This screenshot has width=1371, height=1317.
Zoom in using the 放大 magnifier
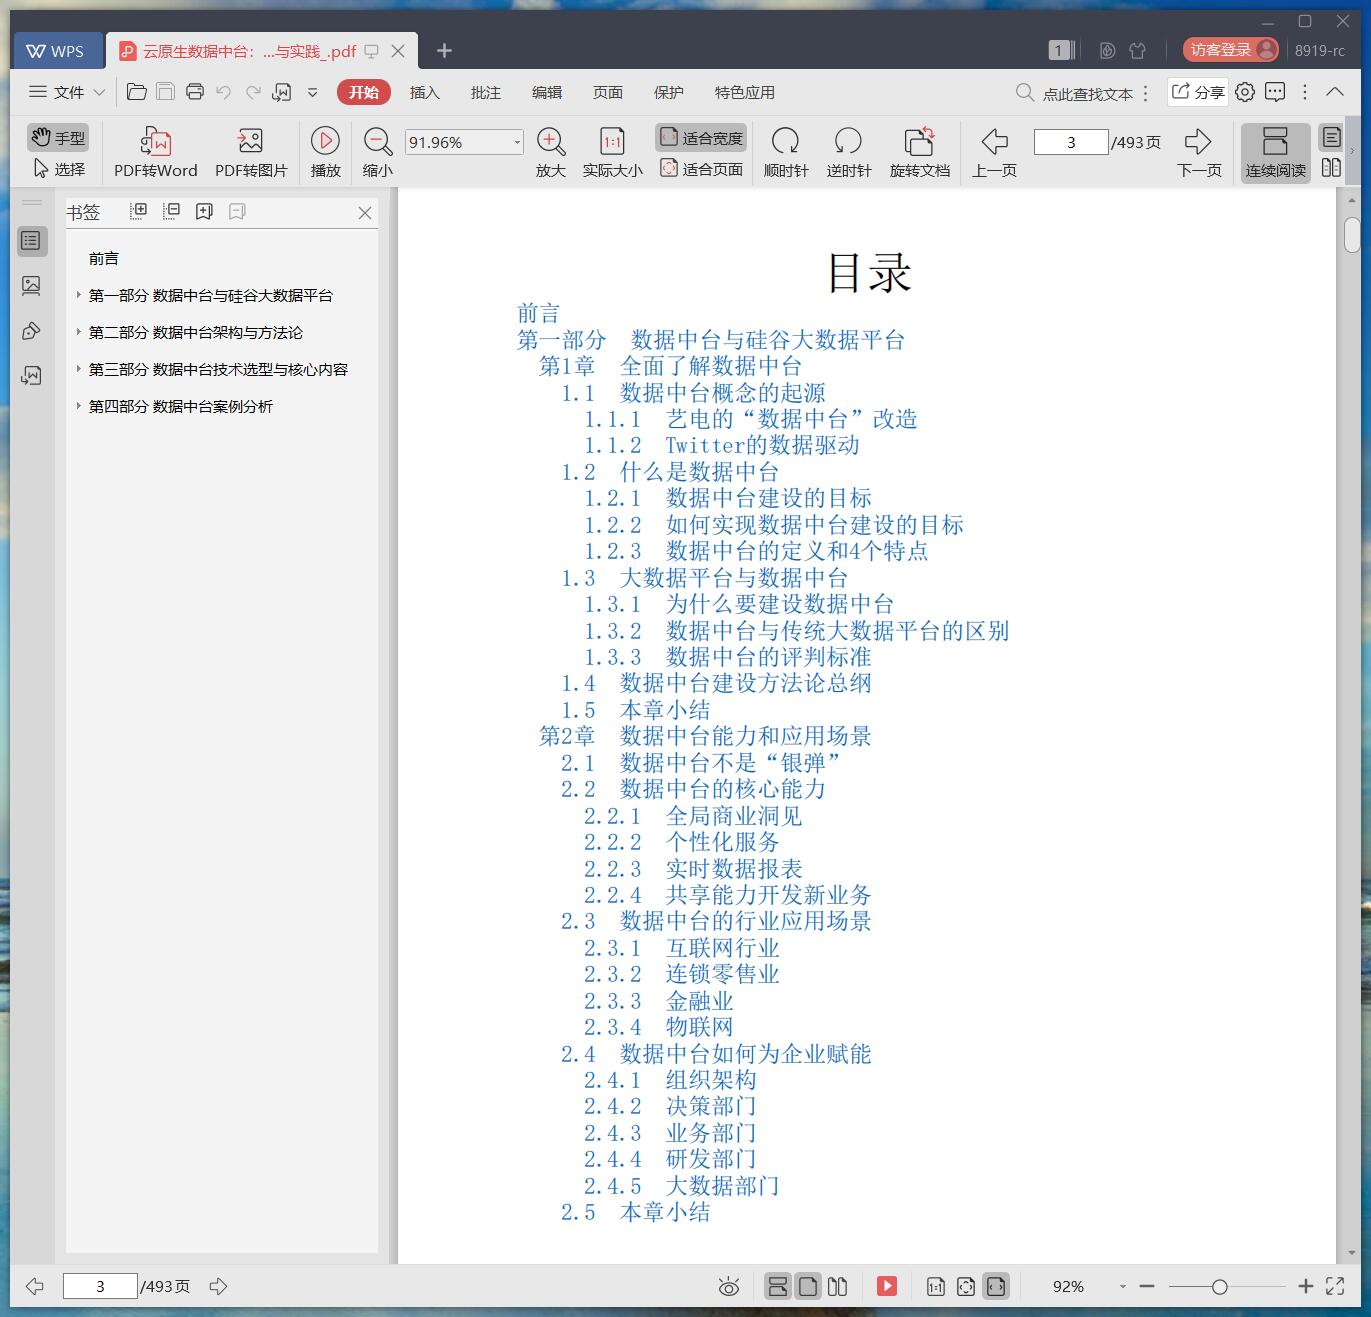click(551, 141)
